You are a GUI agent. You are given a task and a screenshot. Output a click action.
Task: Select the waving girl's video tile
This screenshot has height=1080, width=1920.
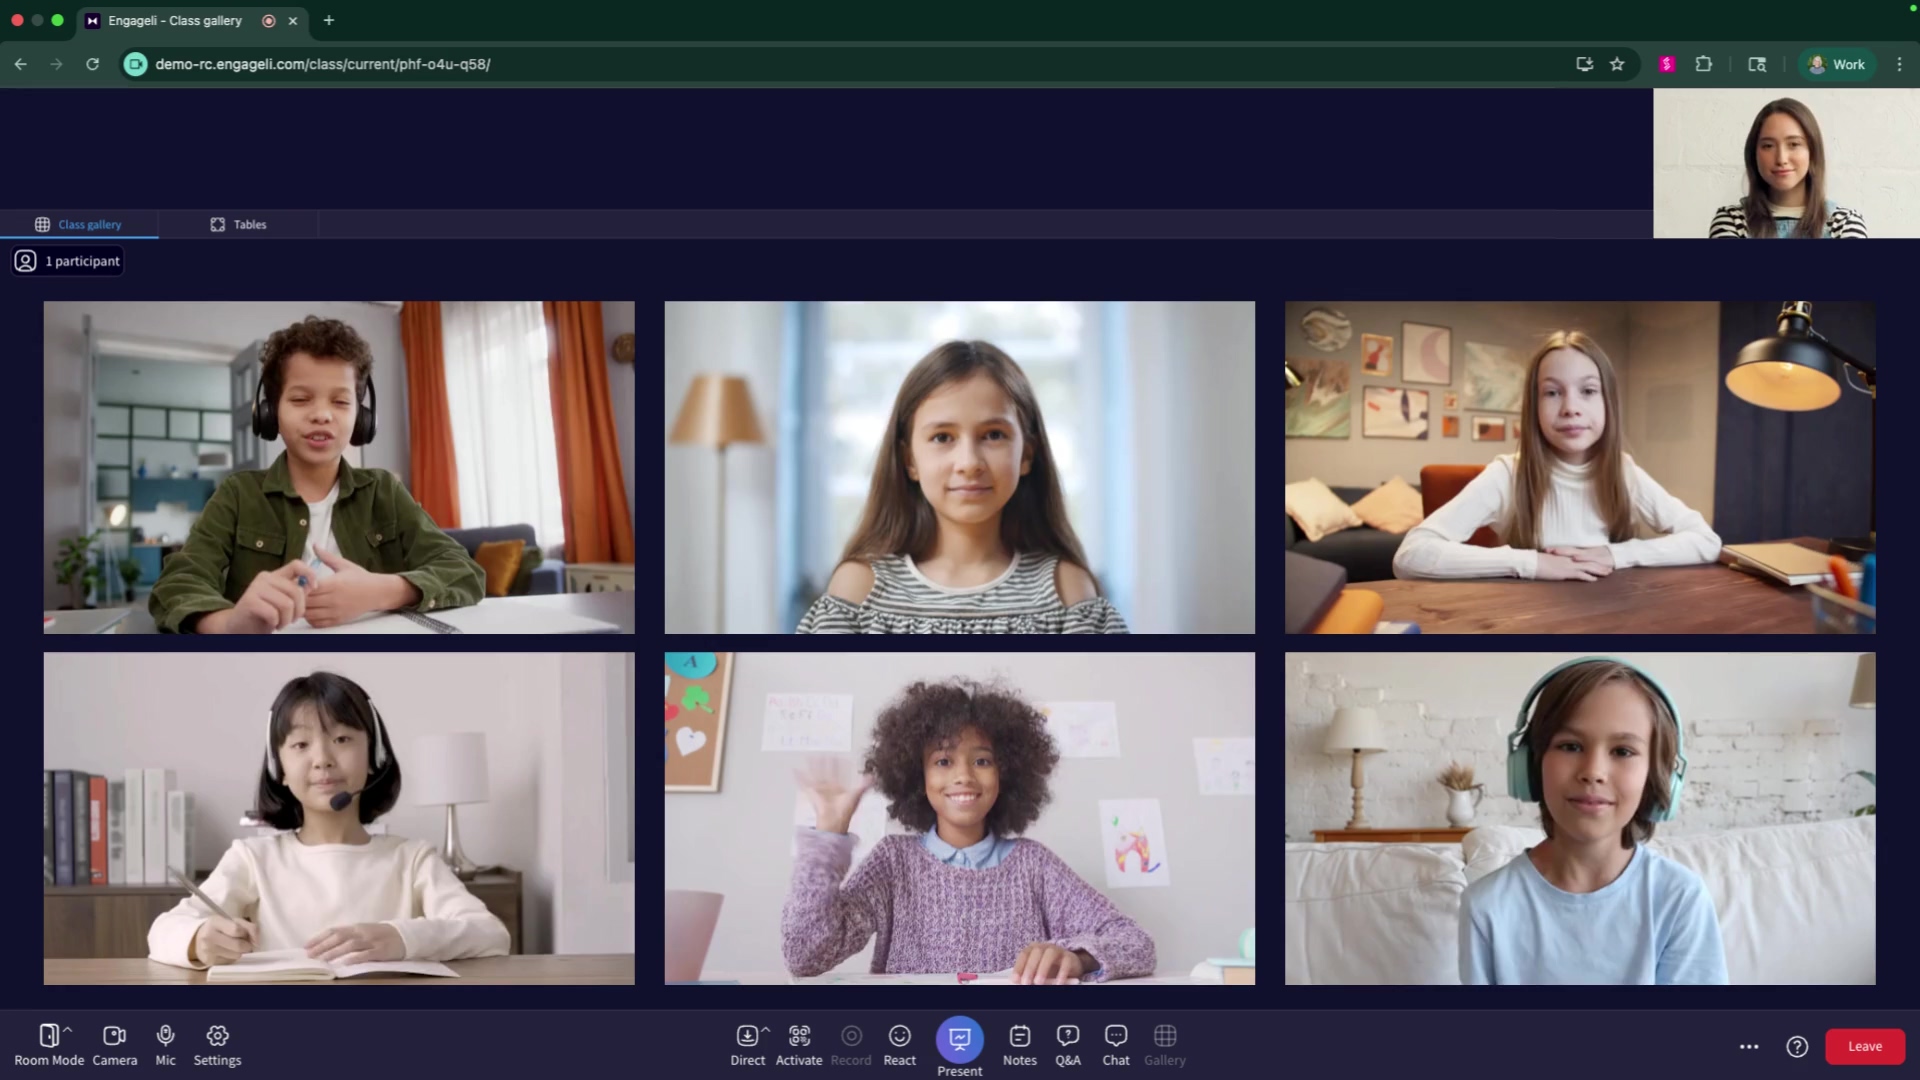959,818
